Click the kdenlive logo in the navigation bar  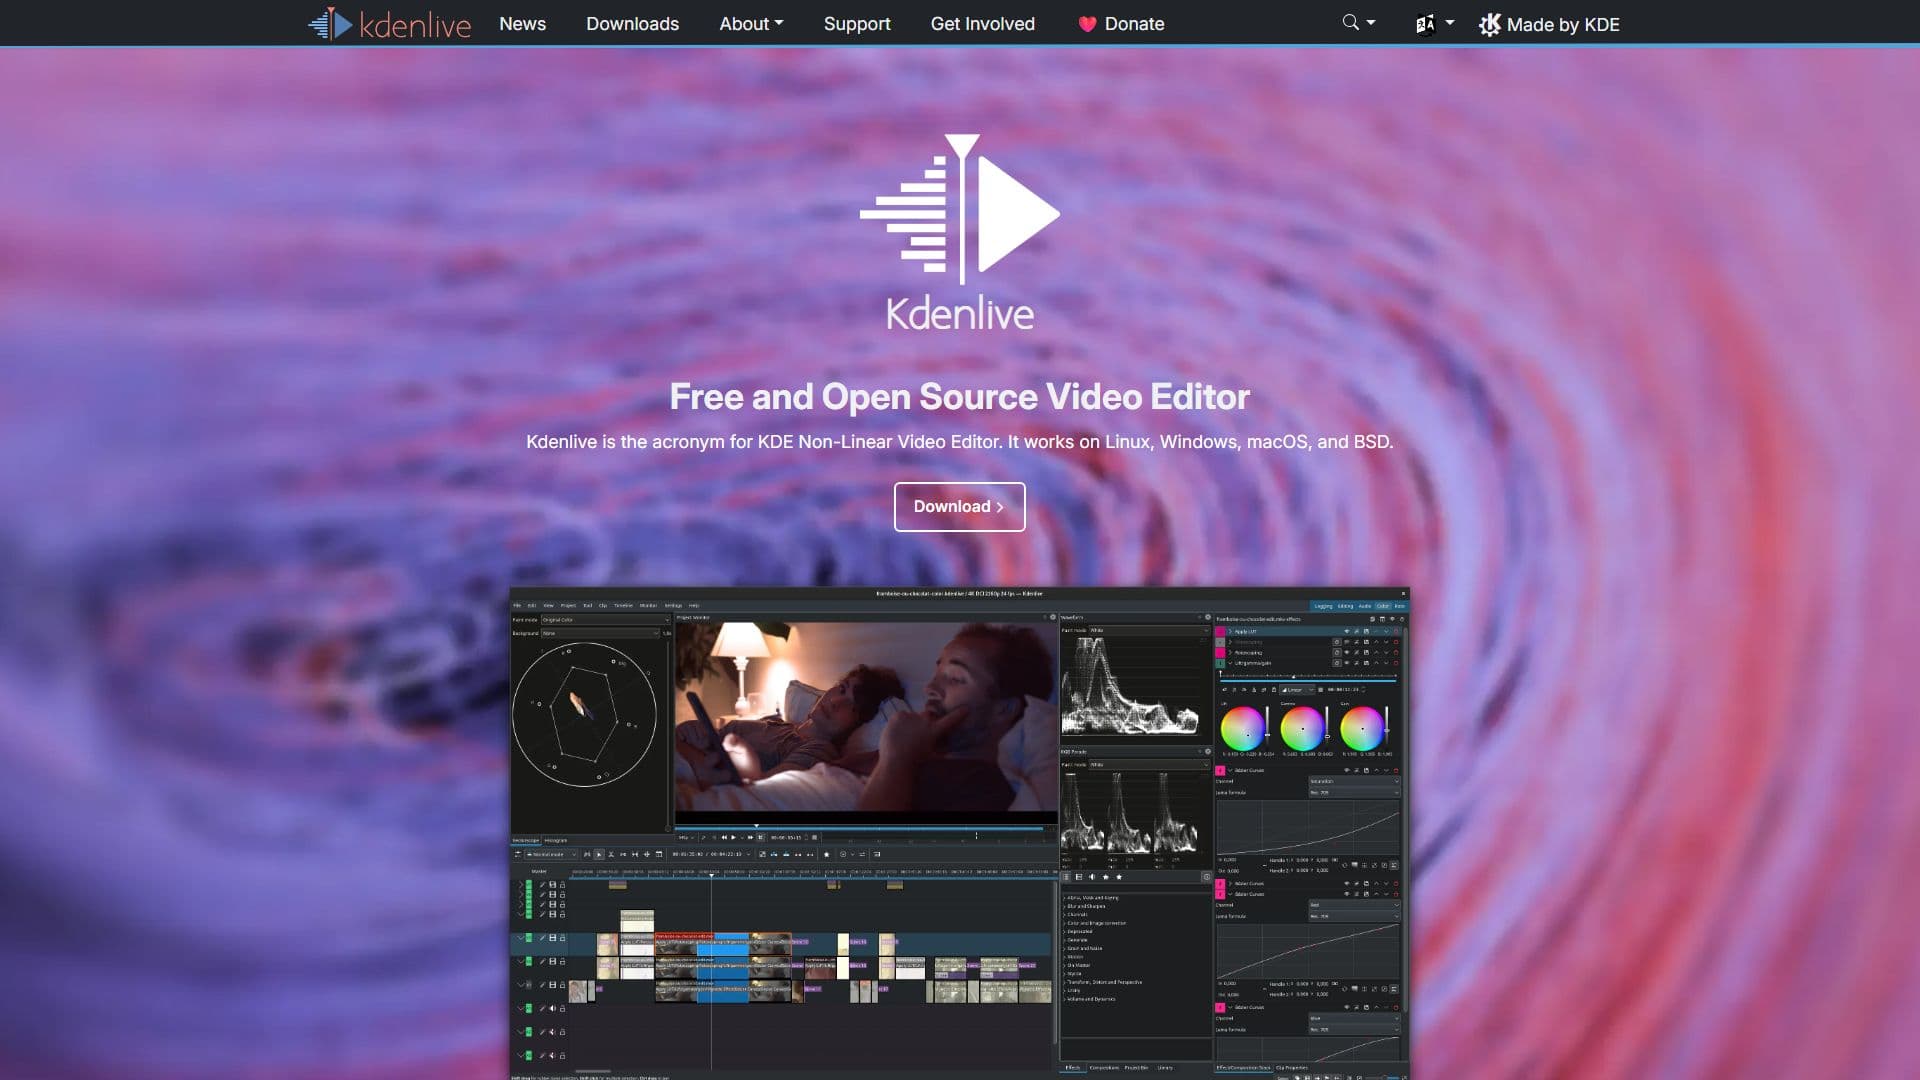coord(389,24)
